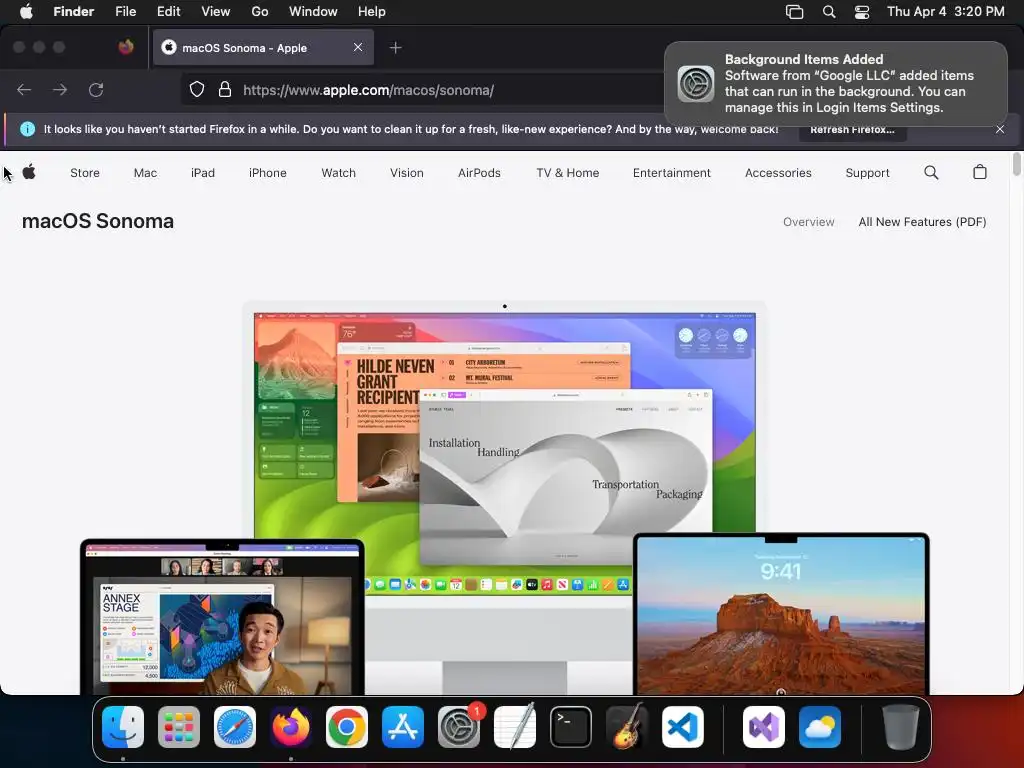Click the apple.com search magnifier icon
The image size is (1024, 768).
tap(931, 172)
